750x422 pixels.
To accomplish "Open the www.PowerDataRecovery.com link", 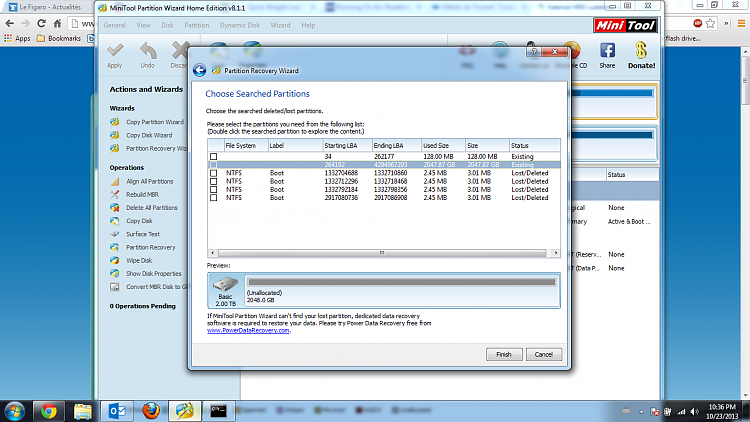I will point(248,330).
